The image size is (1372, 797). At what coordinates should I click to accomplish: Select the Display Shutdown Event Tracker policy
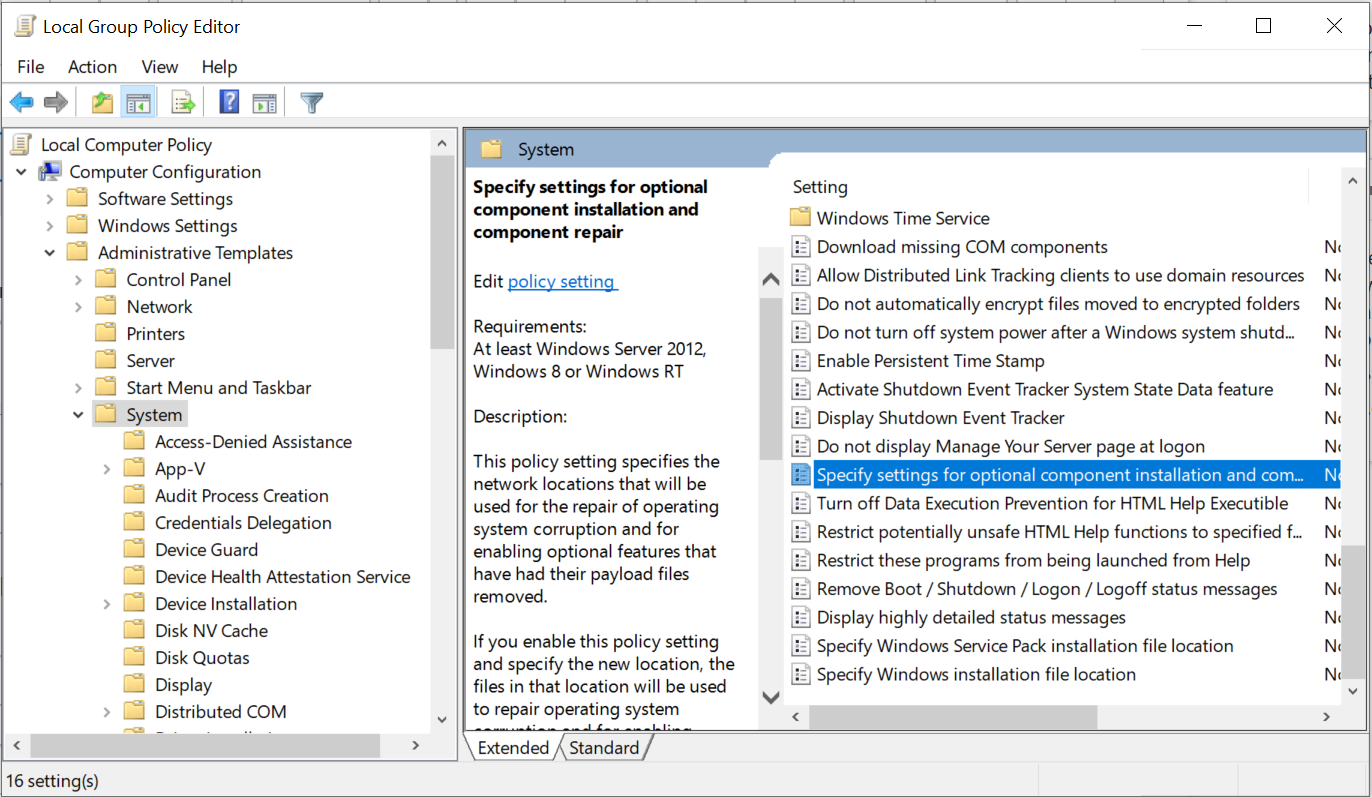coord(940,418)
